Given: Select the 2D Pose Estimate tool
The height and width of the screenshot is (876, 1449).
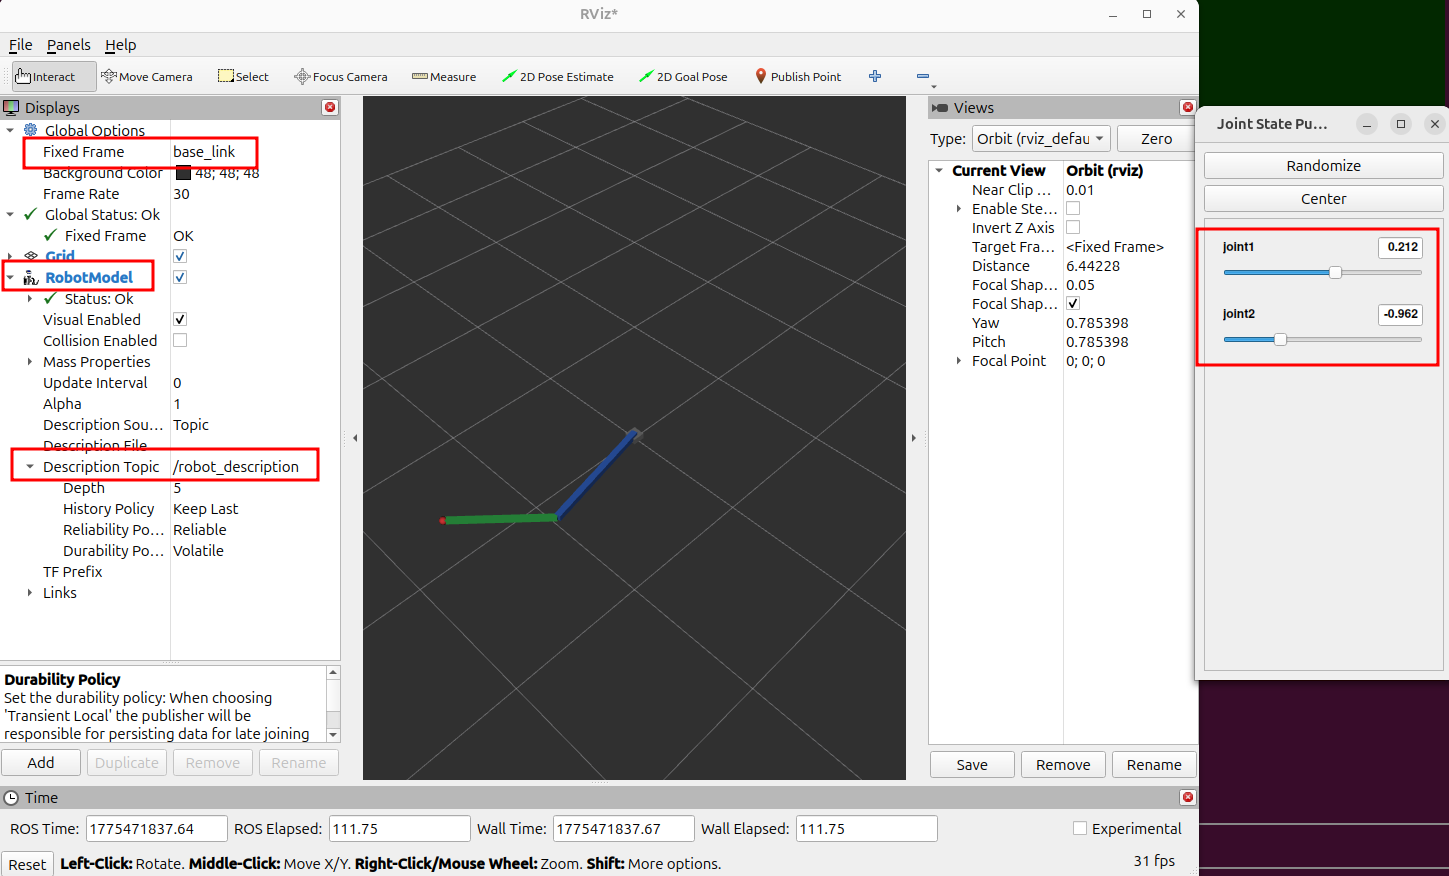Looking at the screenshot, I should pos(558,77).
